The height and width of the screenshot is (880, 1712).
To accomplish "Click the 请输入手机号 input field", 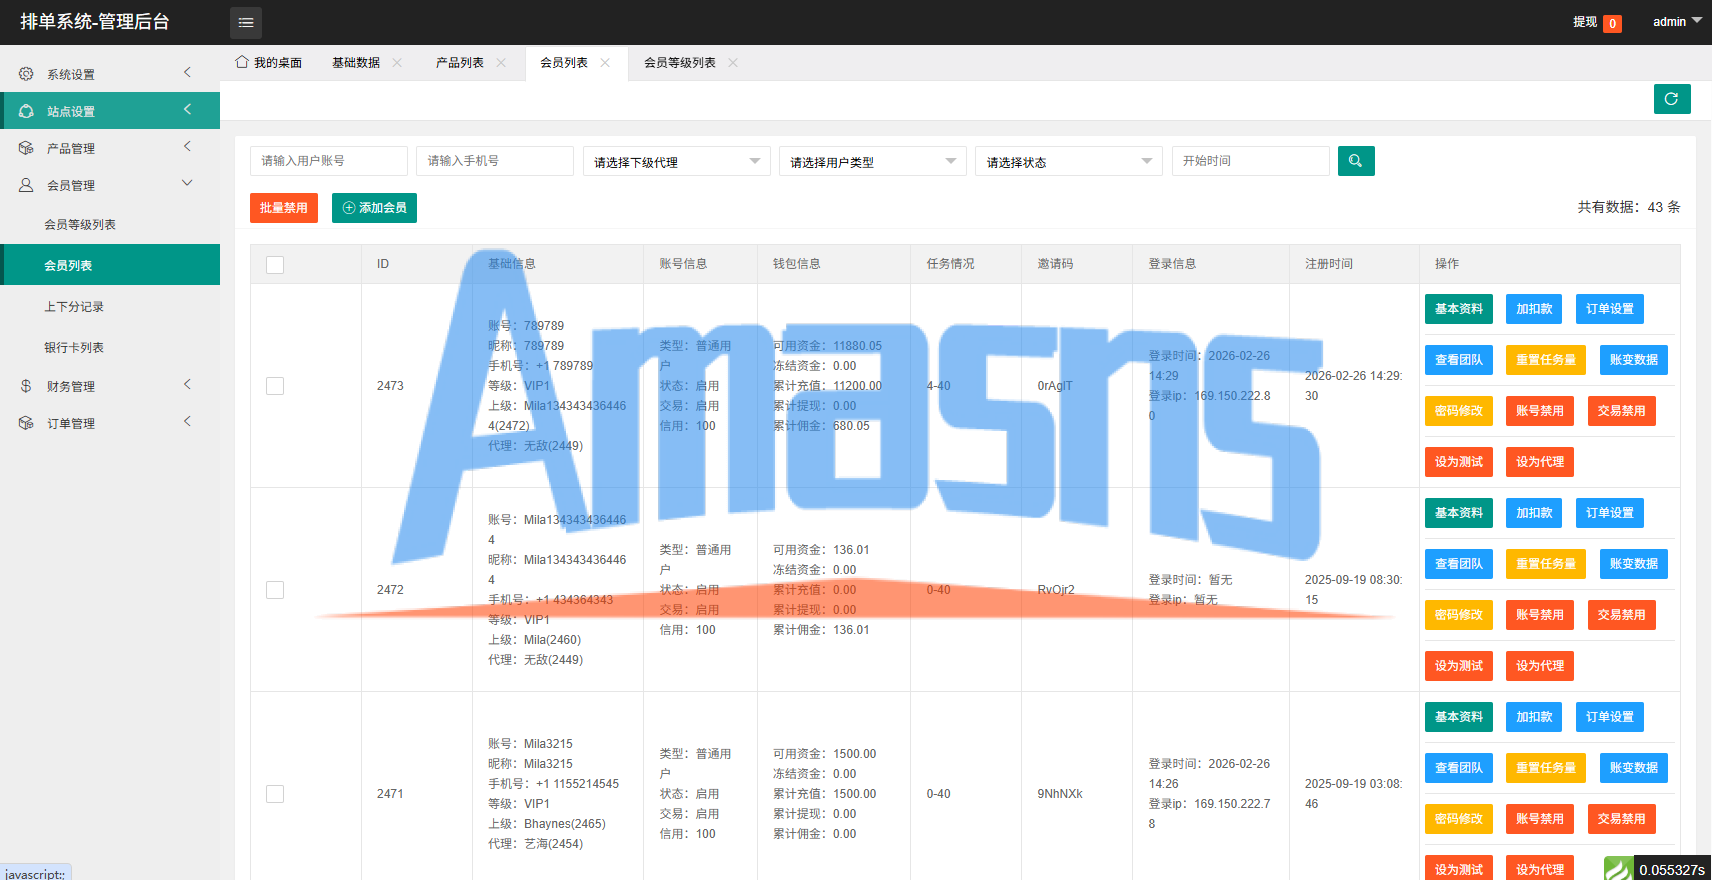I will (x=495, y=161).
